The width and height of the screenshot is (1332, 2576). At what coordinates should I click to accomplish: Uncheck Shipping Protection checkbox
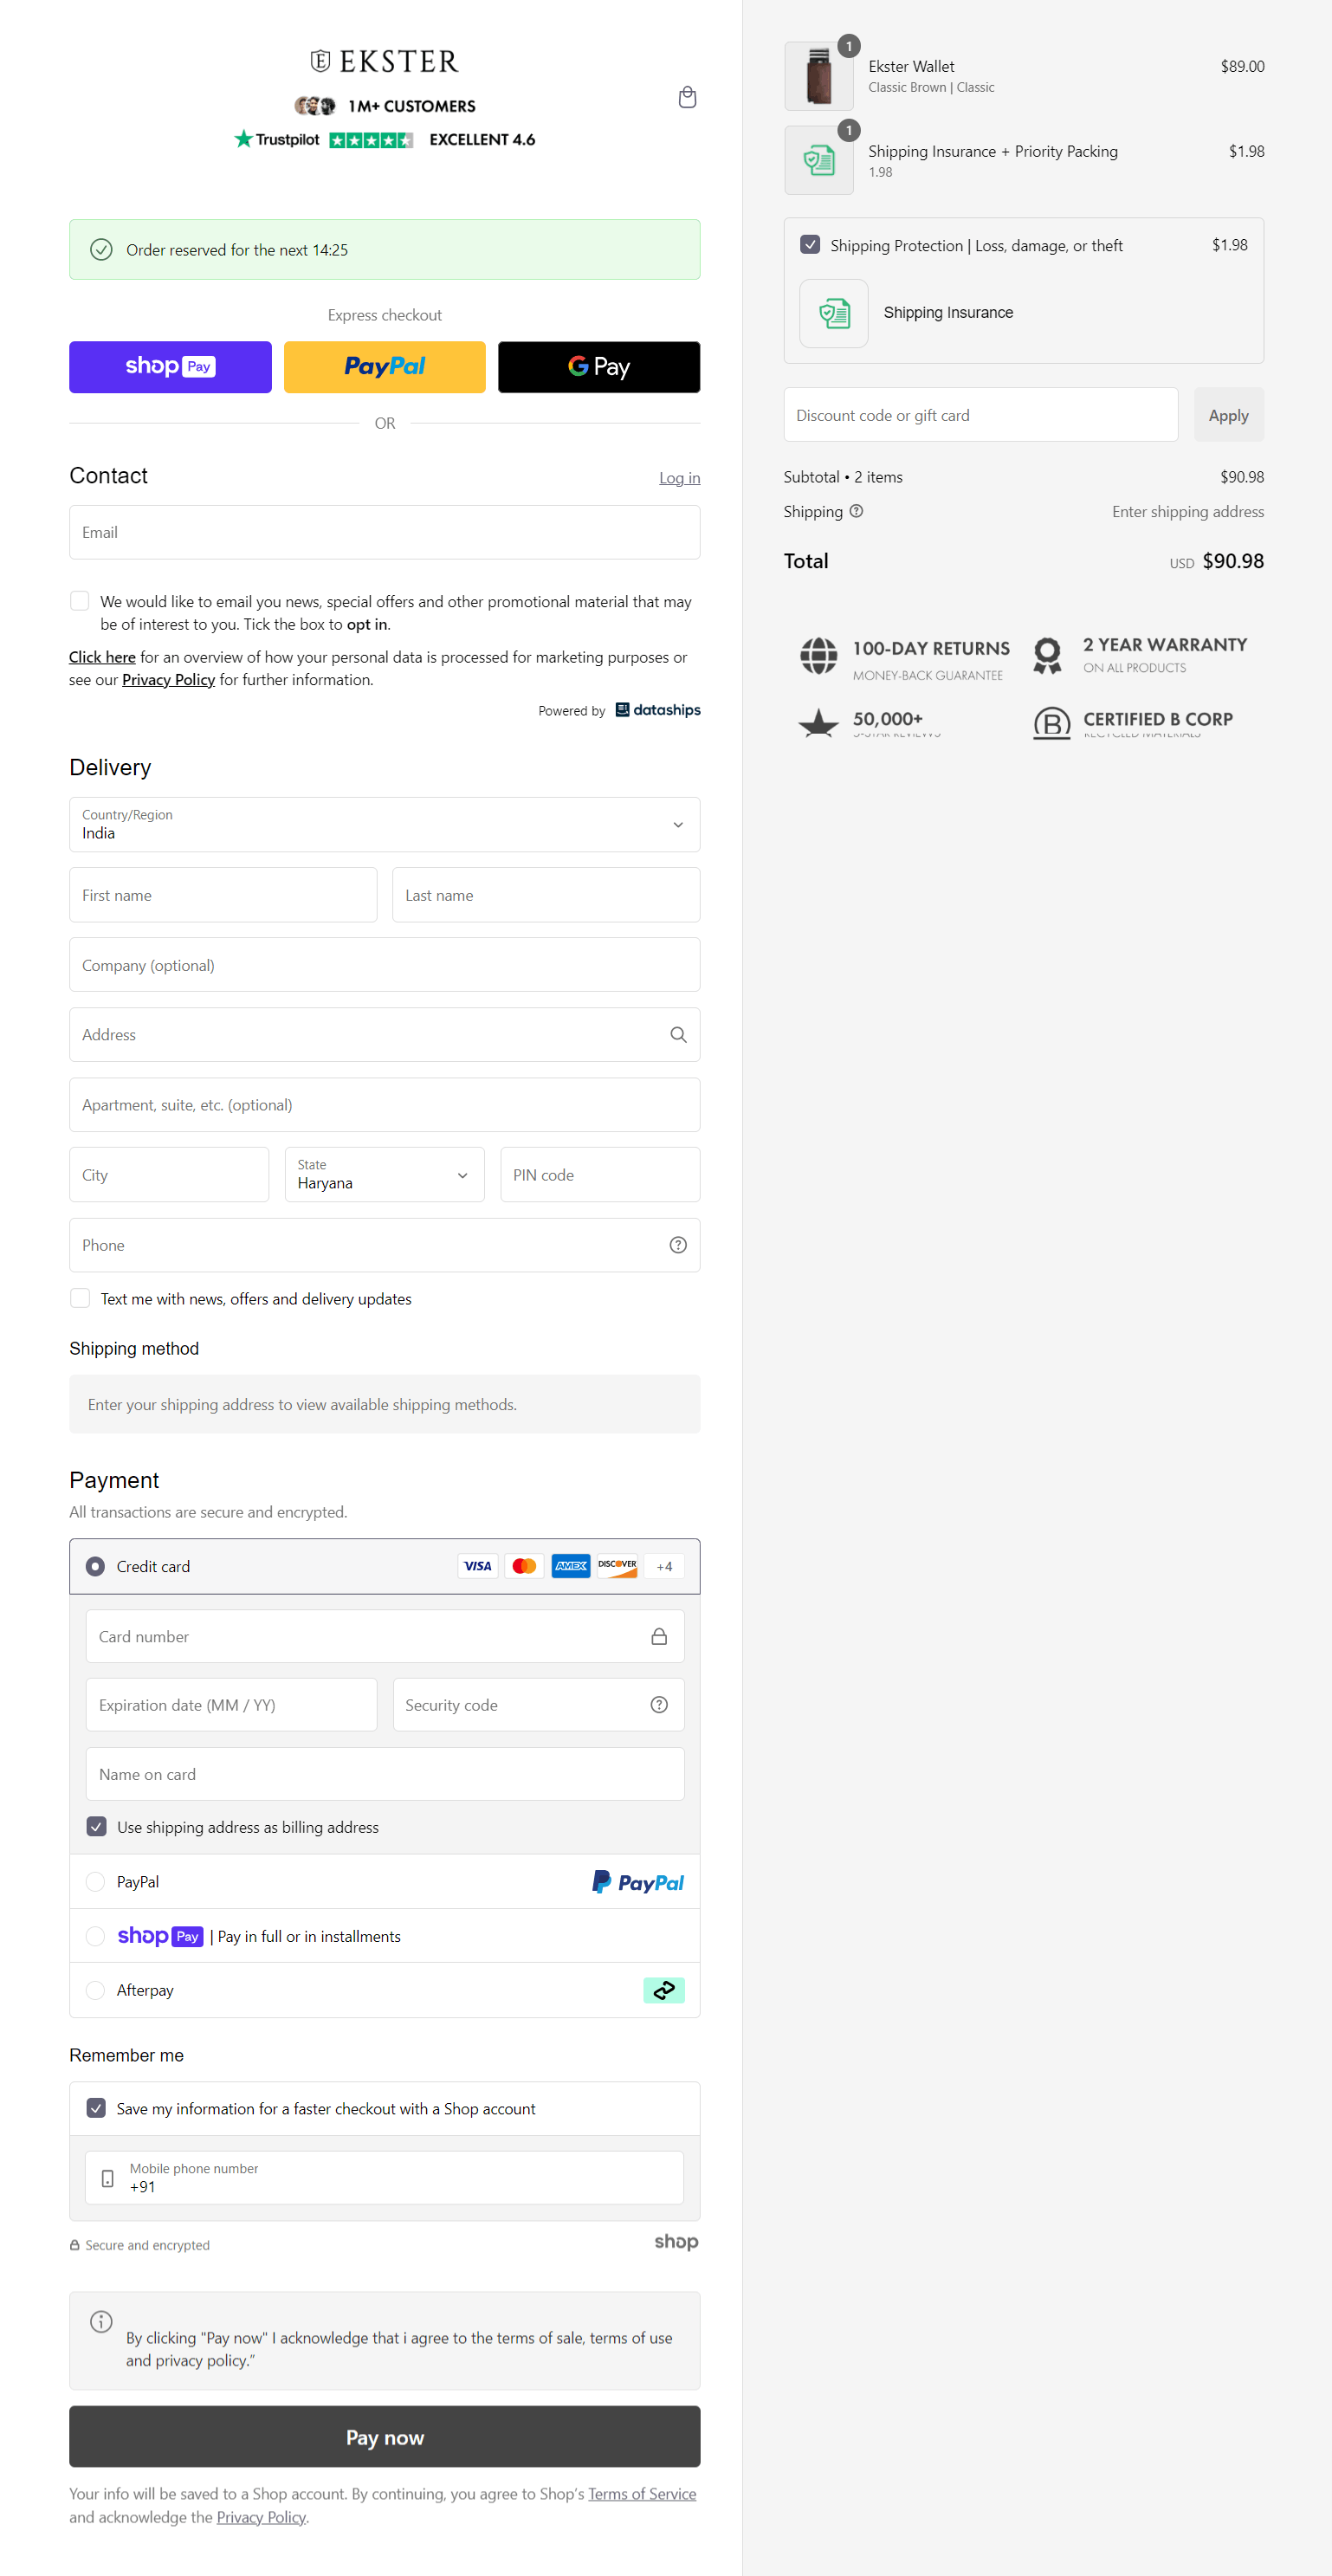pyautogui.click(x=810, y=245)
